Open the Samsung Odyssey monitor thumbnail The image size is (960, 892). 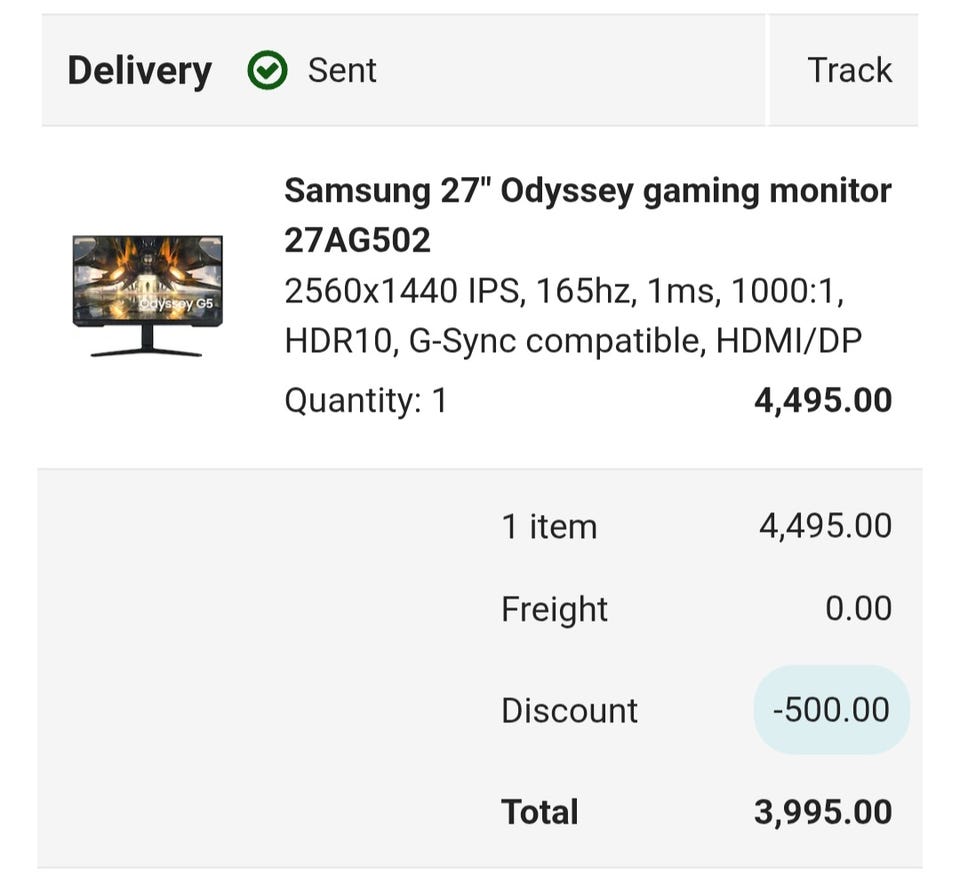pos(148,296)
